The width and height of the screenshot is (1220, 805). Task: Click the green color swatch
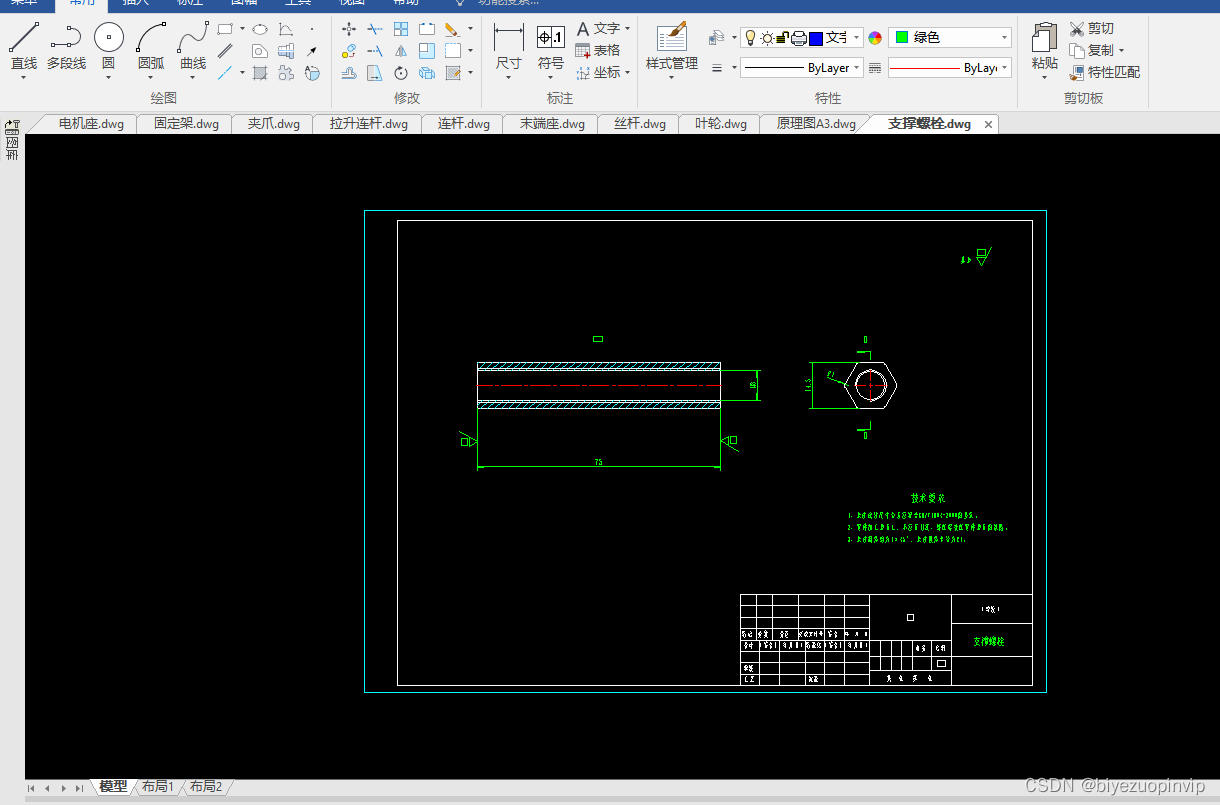click(x=901, y=38)
